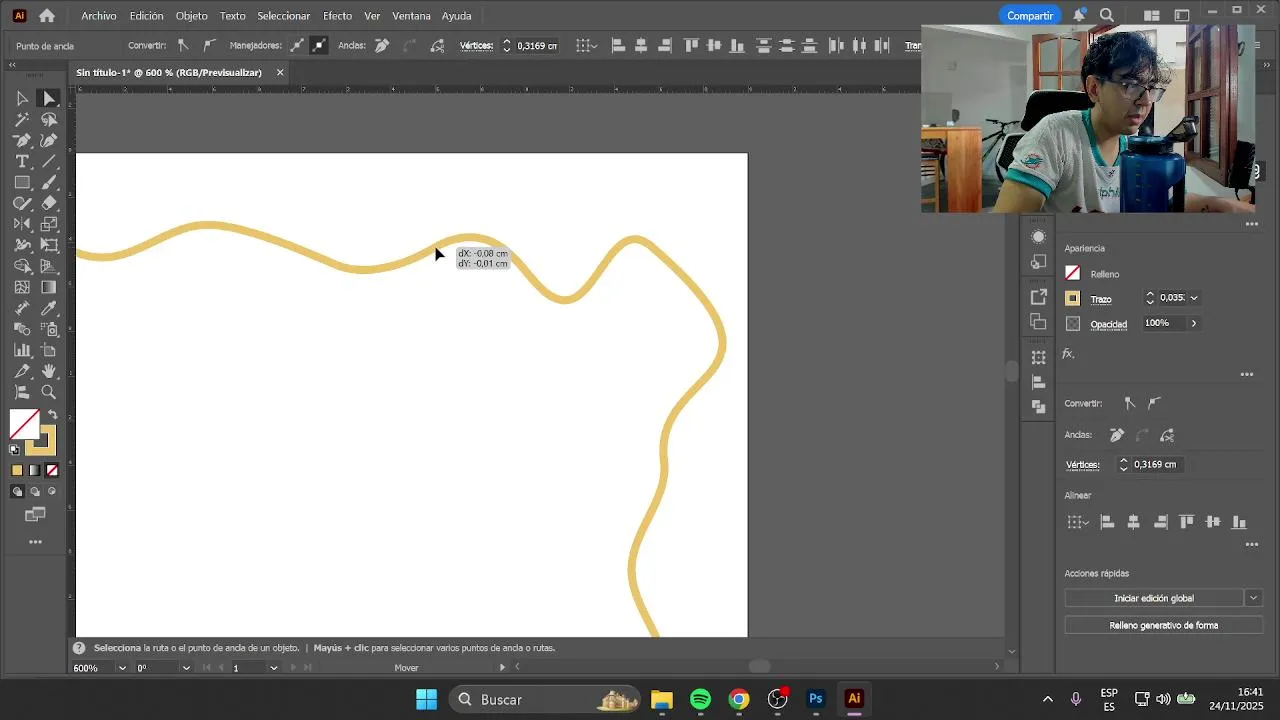Show handles for multiple selected anchor points

pos(297,46)
